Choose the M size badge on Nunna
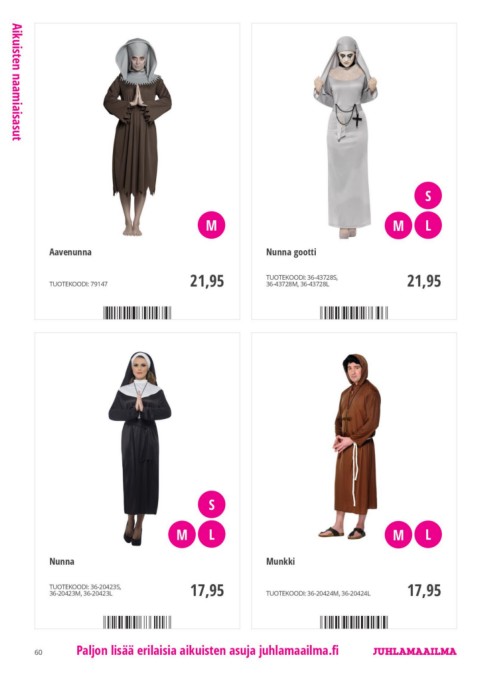Screen dimensions: 480x679 [182, 534]
